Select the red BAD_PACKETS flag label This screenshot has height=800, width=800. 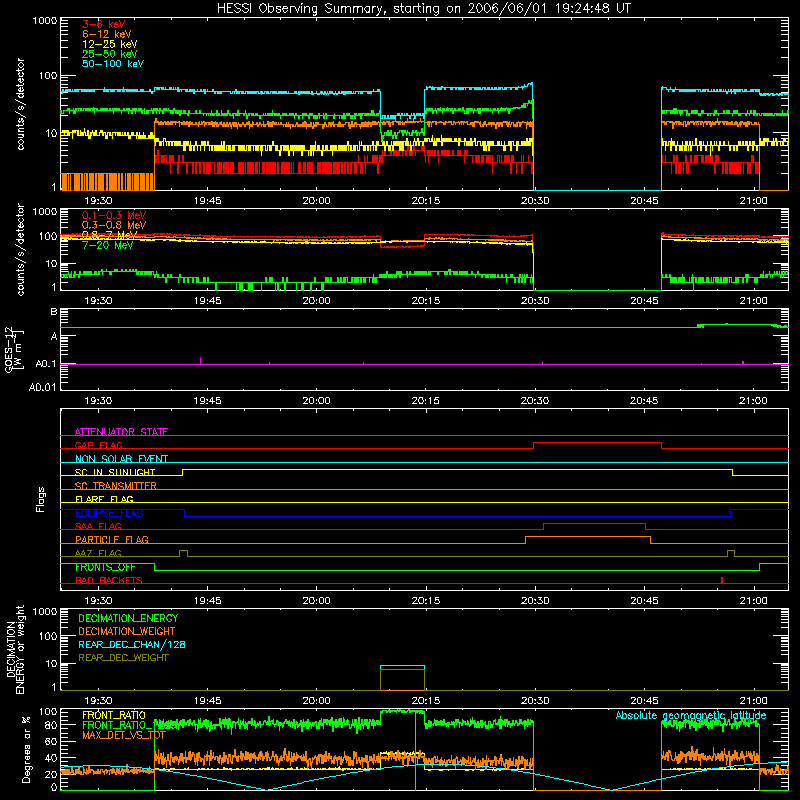click(109, 581)
